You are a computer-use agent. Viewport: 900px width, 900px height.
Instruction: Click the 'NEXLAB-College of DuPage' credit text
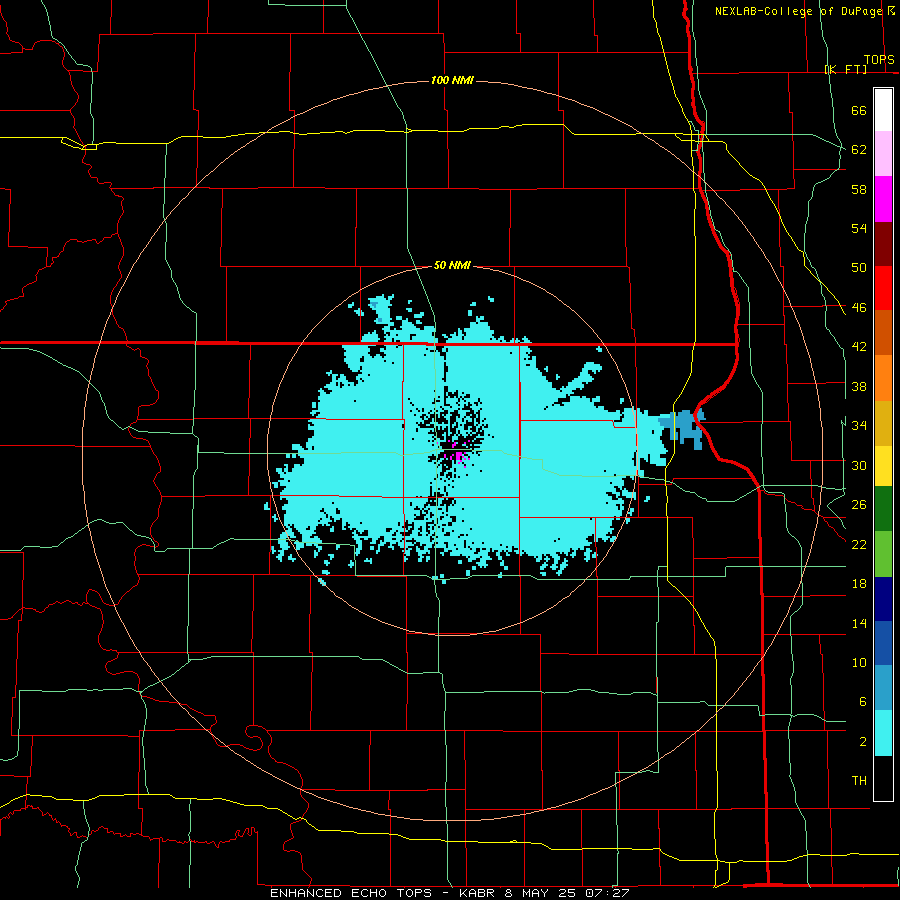pyautogui.click(x=798, y=11)
